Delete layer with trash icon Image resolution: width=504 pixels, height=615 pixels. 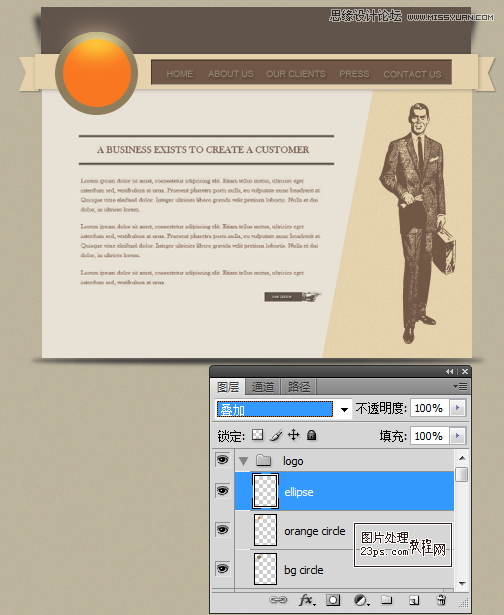click(441, 600)
